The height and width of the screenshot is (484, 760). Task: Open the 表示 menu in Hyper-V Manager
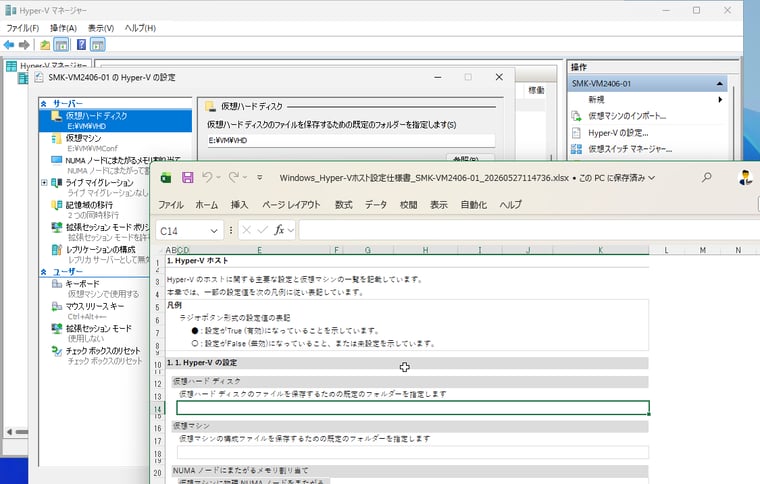click(x=101, y=28)
